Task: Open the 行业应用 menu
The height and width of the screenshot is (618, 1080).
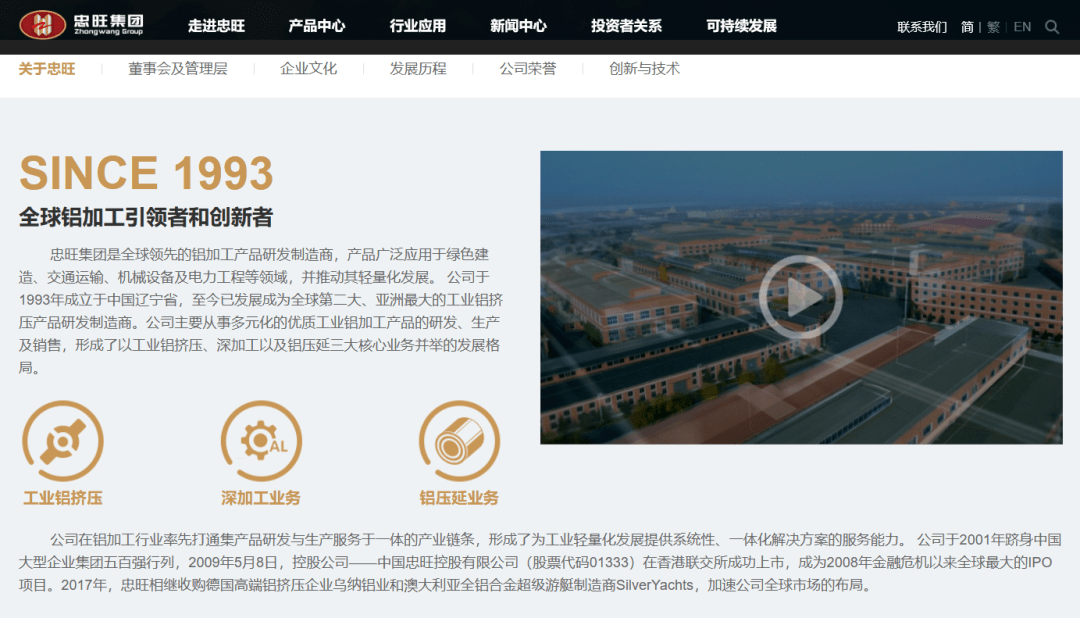Action: (417, 26)
